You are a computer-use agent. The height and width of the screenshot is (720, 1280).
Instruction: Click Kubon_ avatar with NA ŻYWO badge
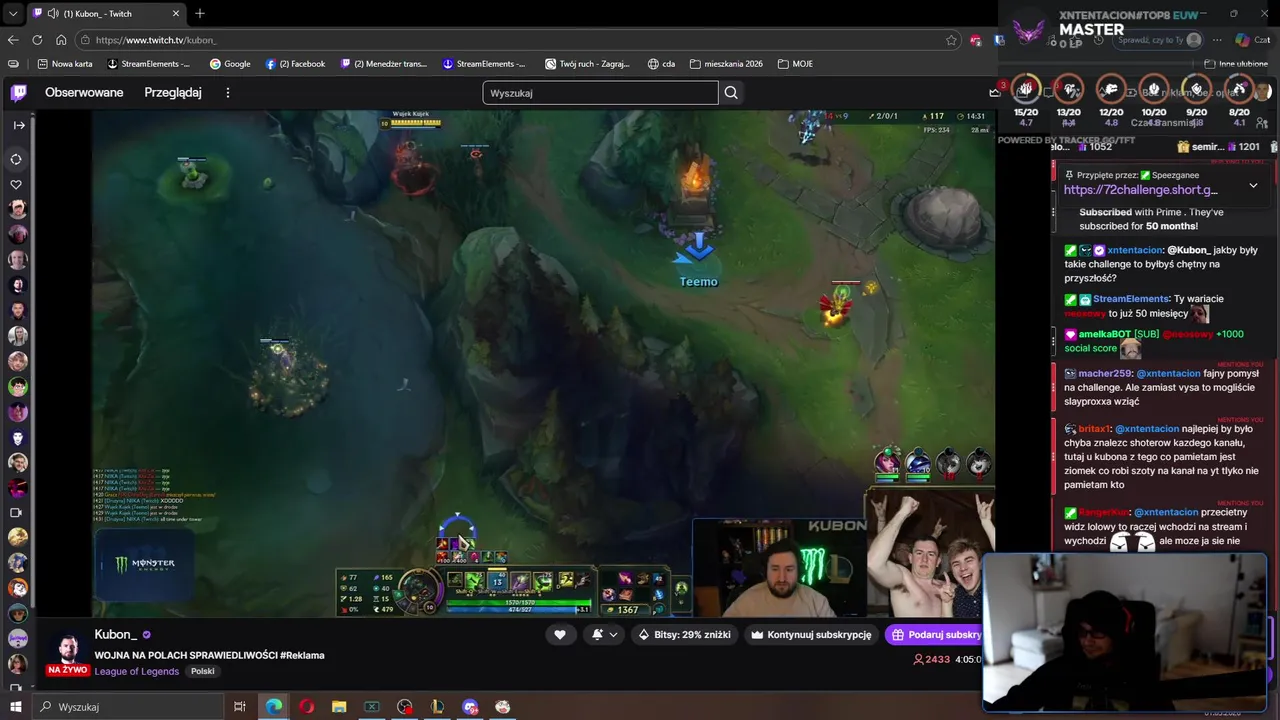coord(68,653)
